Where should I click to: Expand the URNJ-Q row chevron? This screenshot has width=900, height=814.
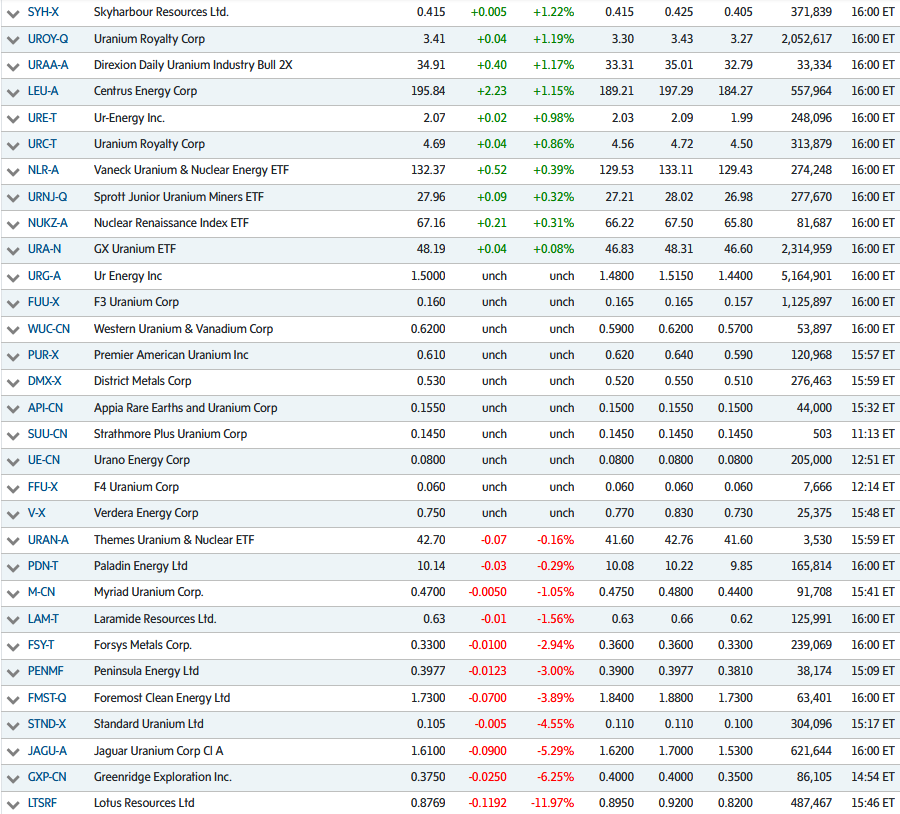13,198
